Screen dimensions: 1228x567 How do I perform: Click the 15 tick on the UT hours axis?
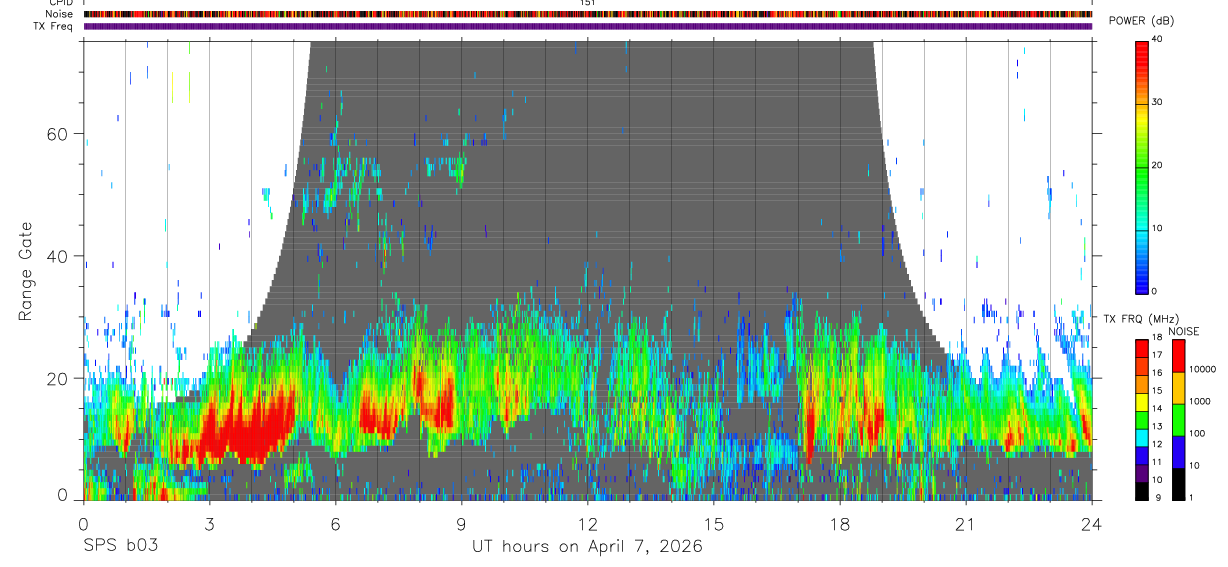[x=714, y=524]
